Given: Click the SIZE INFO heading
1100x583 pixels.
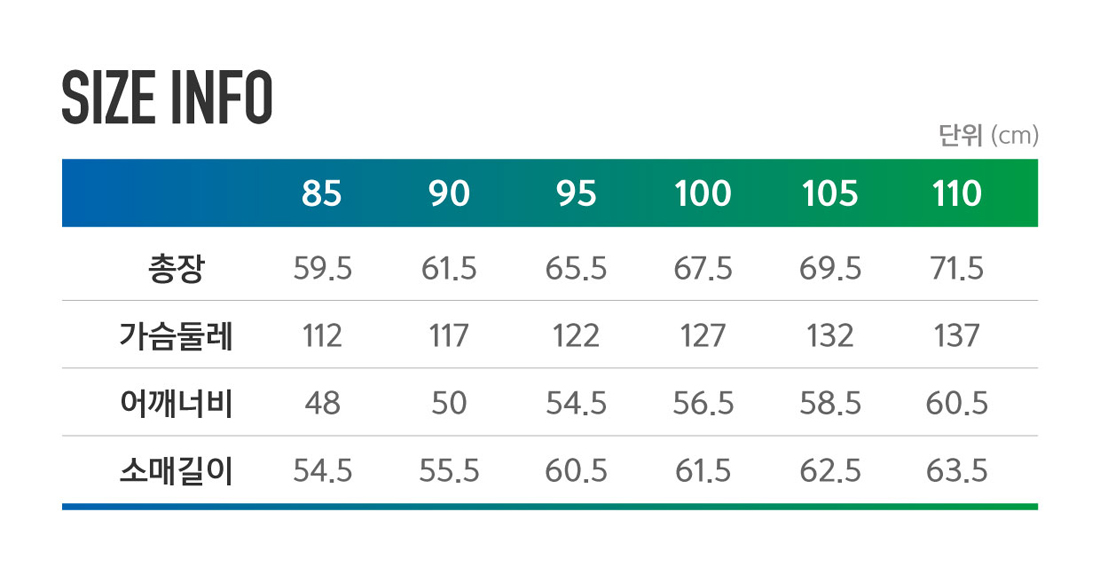Looking at the screenshot, I should click(x=167, y=98).
